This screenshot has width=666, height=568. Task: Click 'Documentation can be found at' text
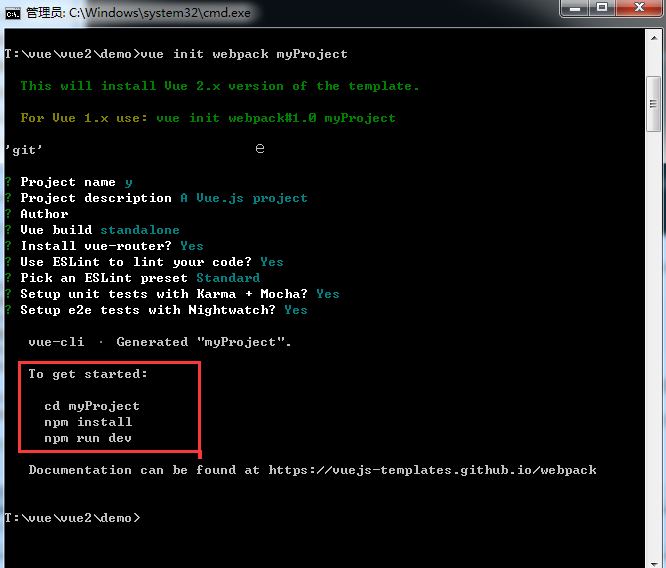pyautogui.click(x=144, y=470)
